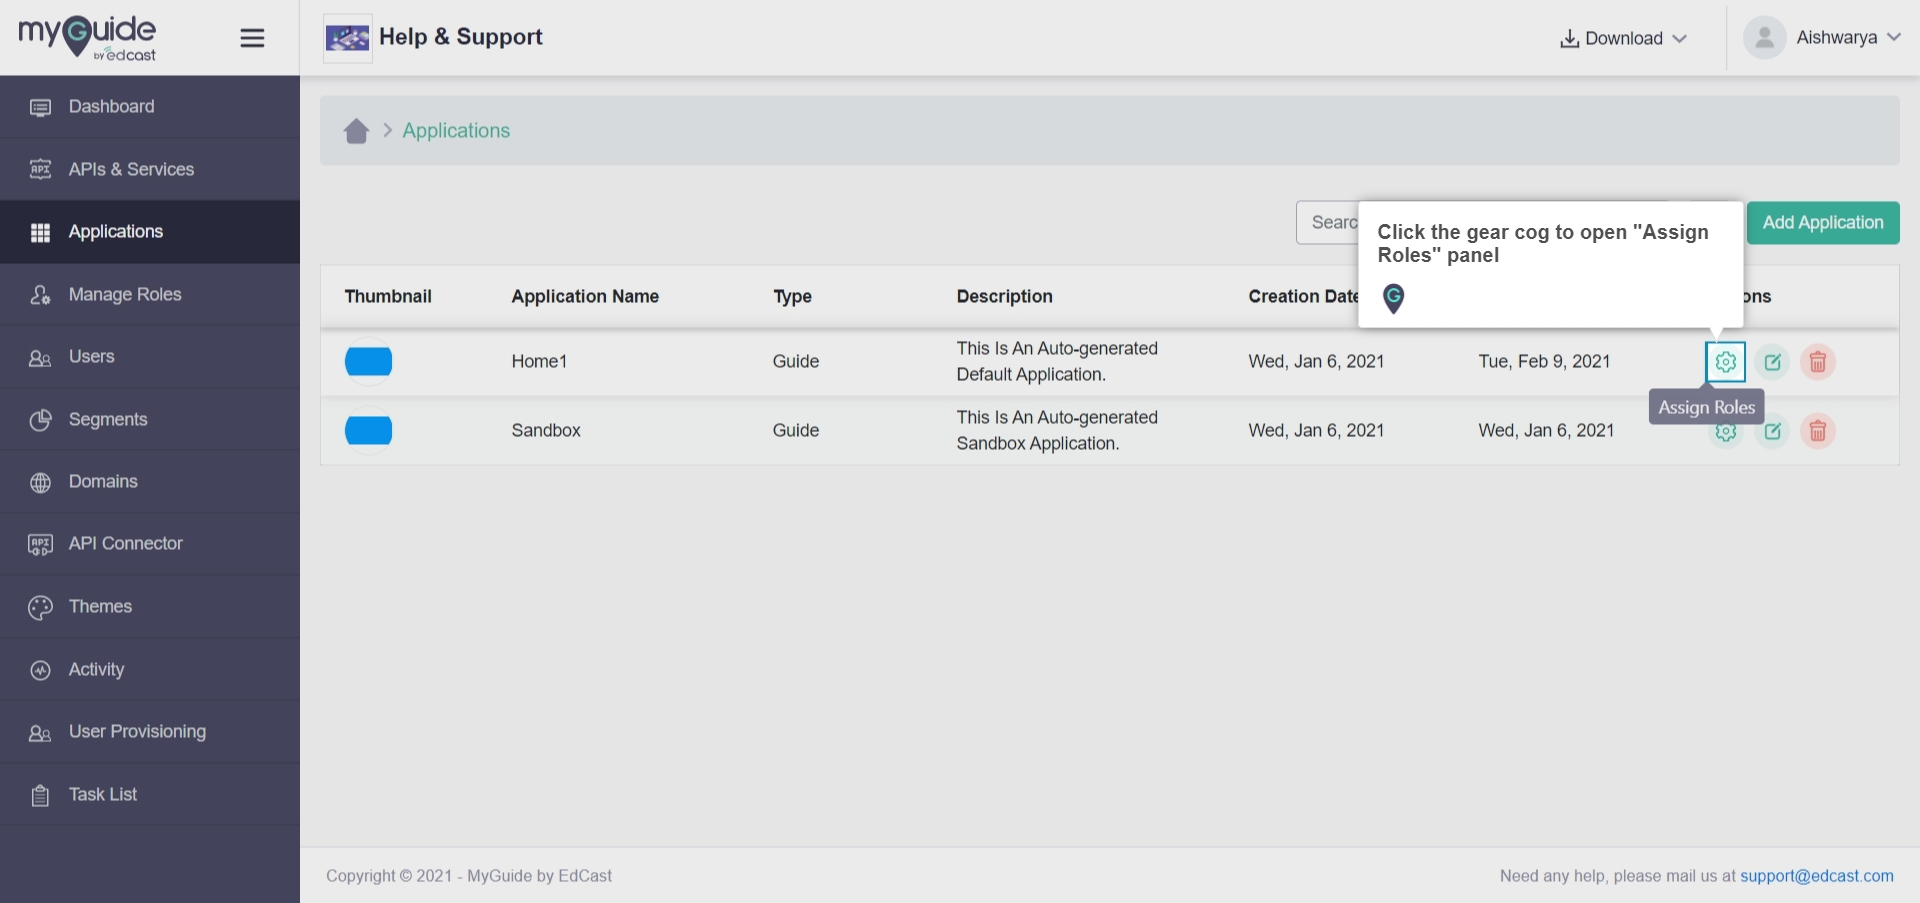Click the Add Application button
1920x903 pixels.
click(1823, 223)
